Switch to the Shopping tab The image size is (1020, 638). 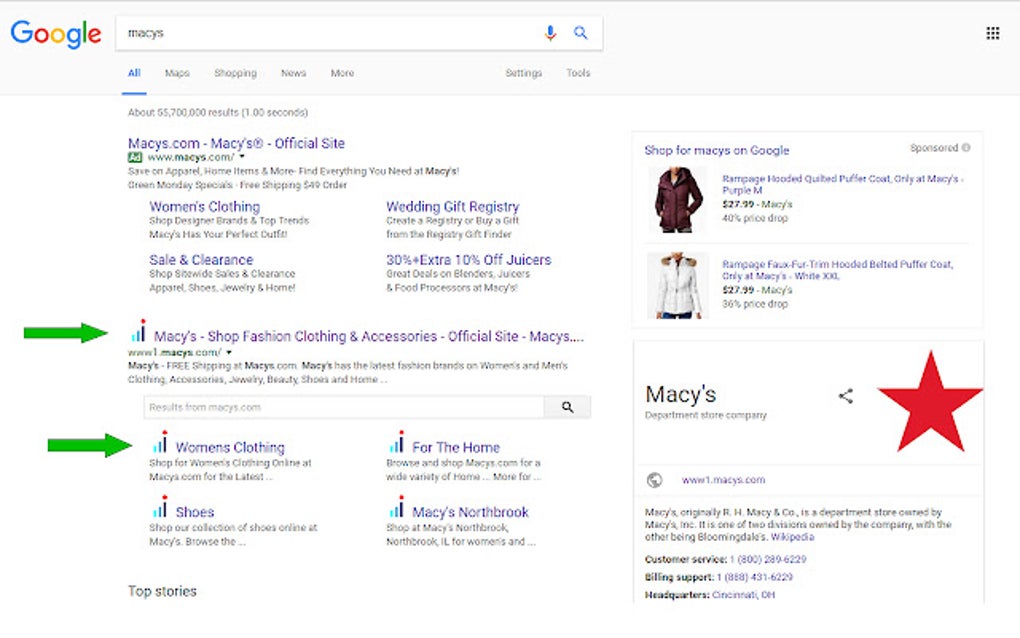point(235,73)
